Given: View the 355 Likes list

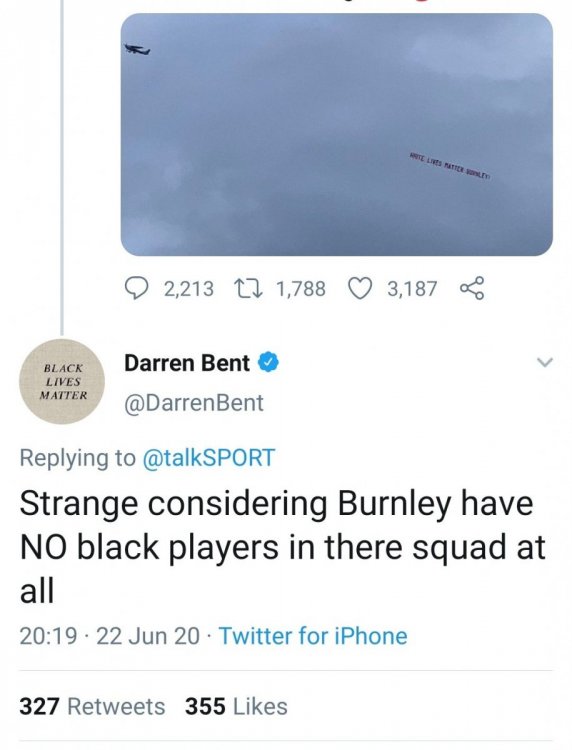Looking at the screenshot, I should (x=236, y=706).
